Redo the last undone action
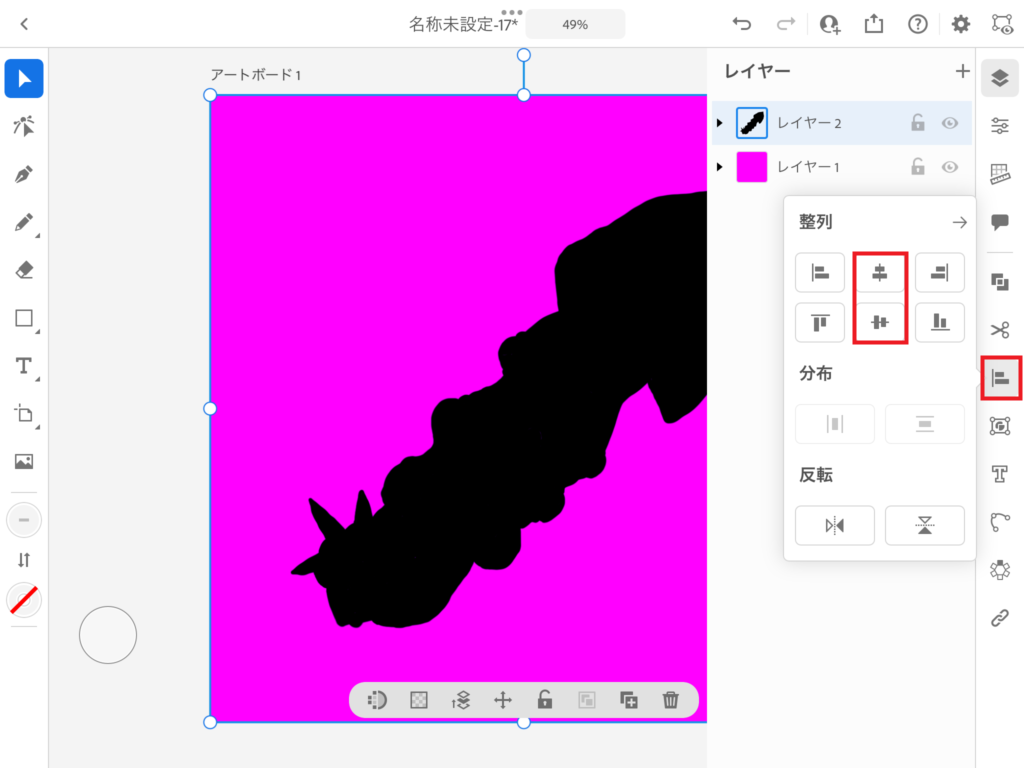The width and height of the screenshot is (1024, 768). pos(785,24)
